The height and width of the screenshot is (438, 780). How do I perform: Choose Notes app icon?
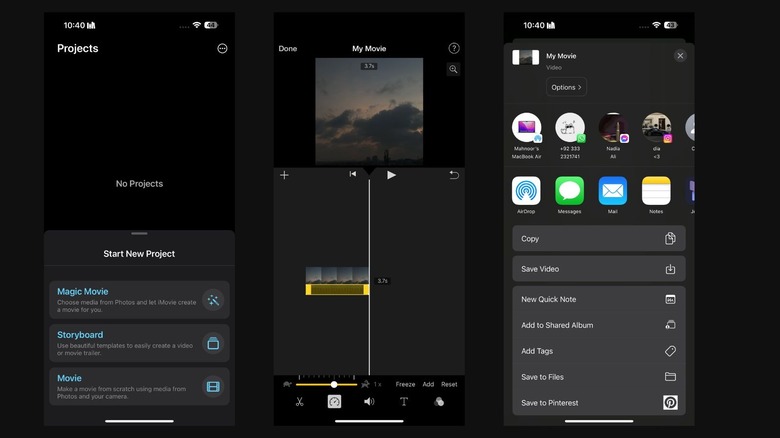[x=656, y=191]
